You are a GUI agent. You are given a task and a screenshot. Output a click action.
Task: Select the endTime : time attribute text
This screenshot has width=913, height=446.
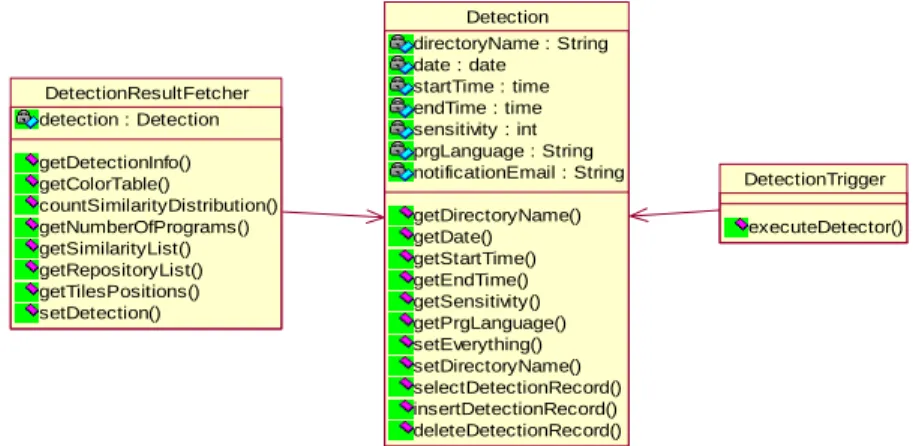tap(478, 108)
